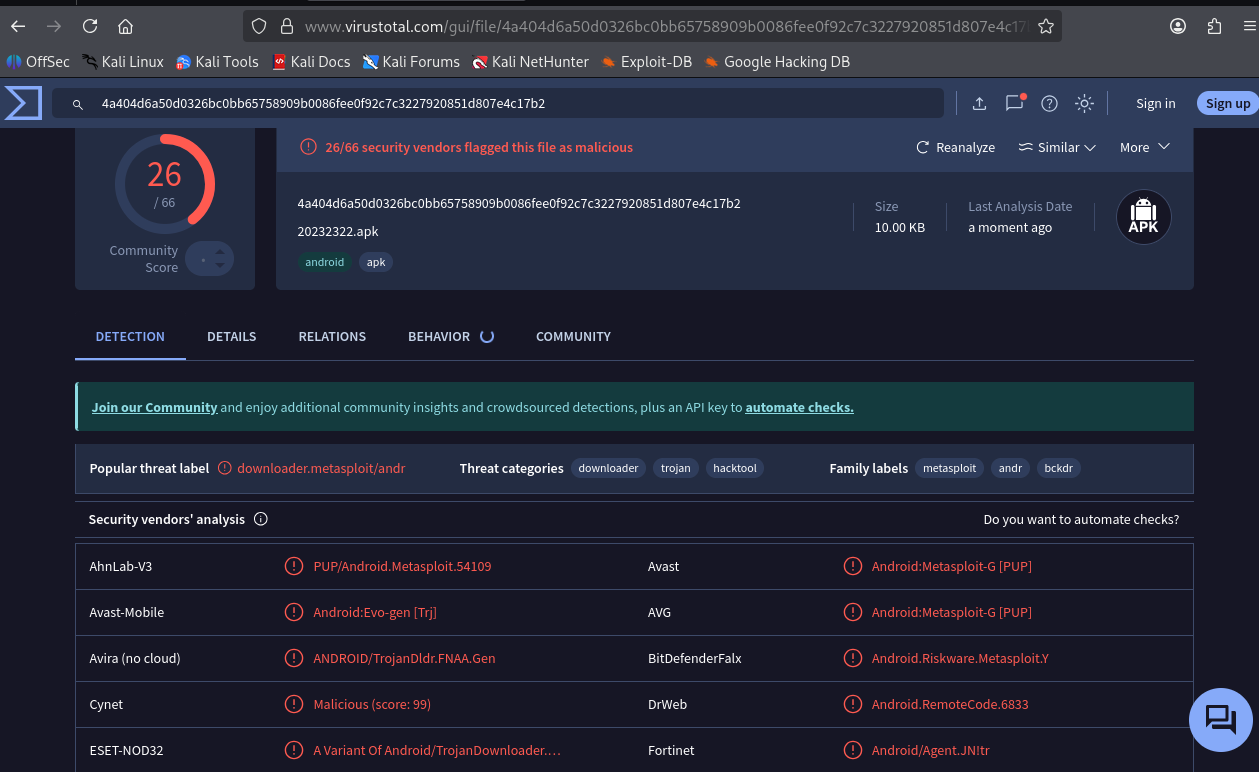Open the Firefox account icon
The image size is (1259, 772).
point(1179,26)
